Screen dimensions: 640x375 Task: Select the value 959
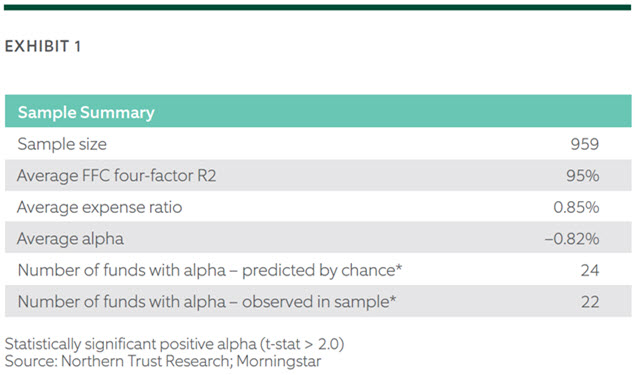click(584, 144)
